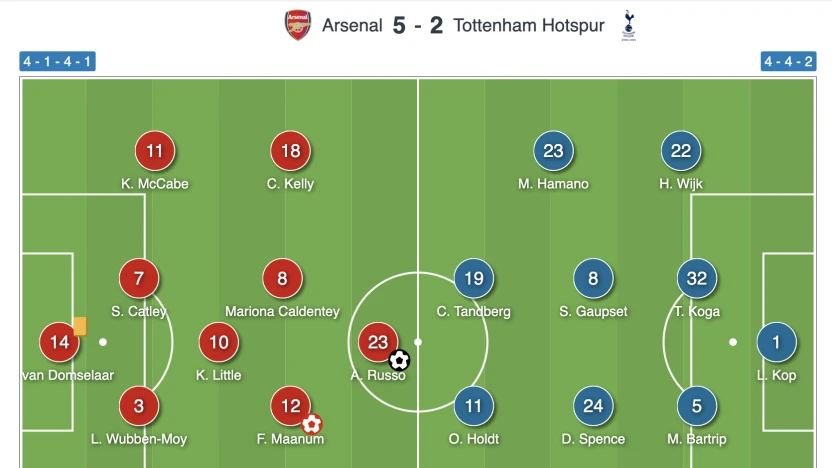Click Mariona Caldentey player name
832x468 pixels.
tap(282, 311)
